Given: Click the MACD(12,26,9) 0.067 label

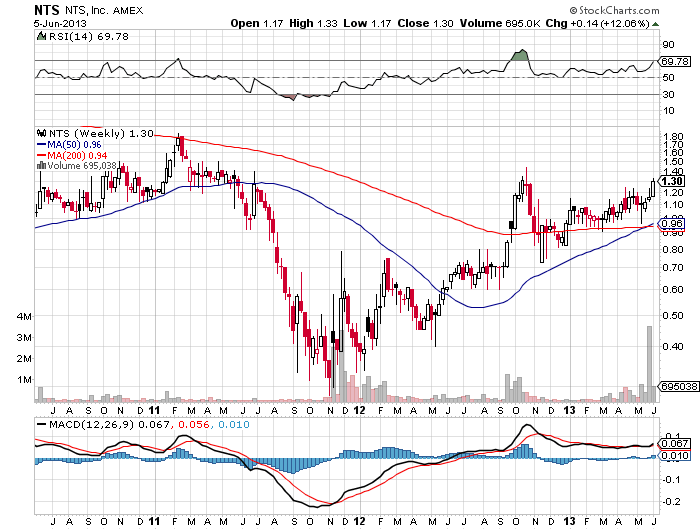Looking at the screenshot, I should tap(103, 424).
